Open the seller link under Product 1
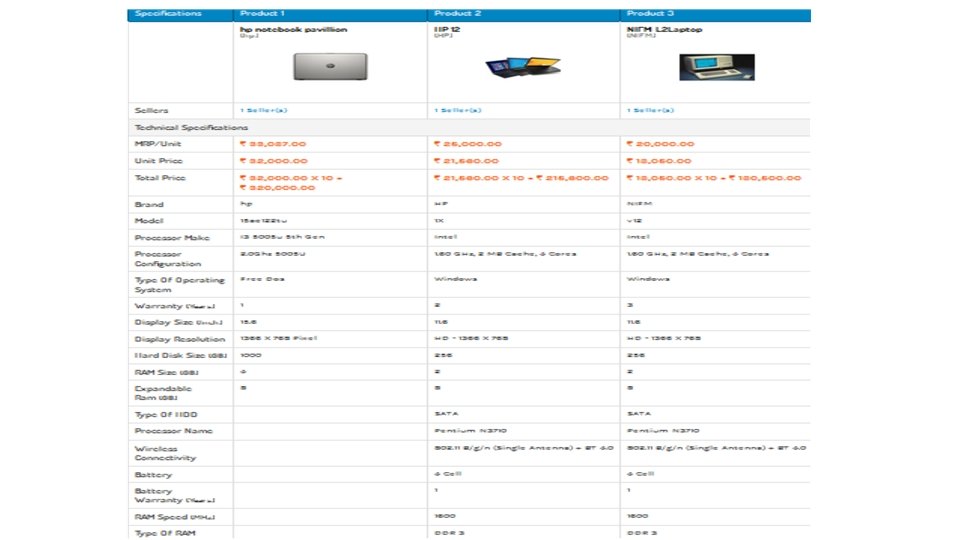This screenshot has width=960, height=540. (263, 110)
